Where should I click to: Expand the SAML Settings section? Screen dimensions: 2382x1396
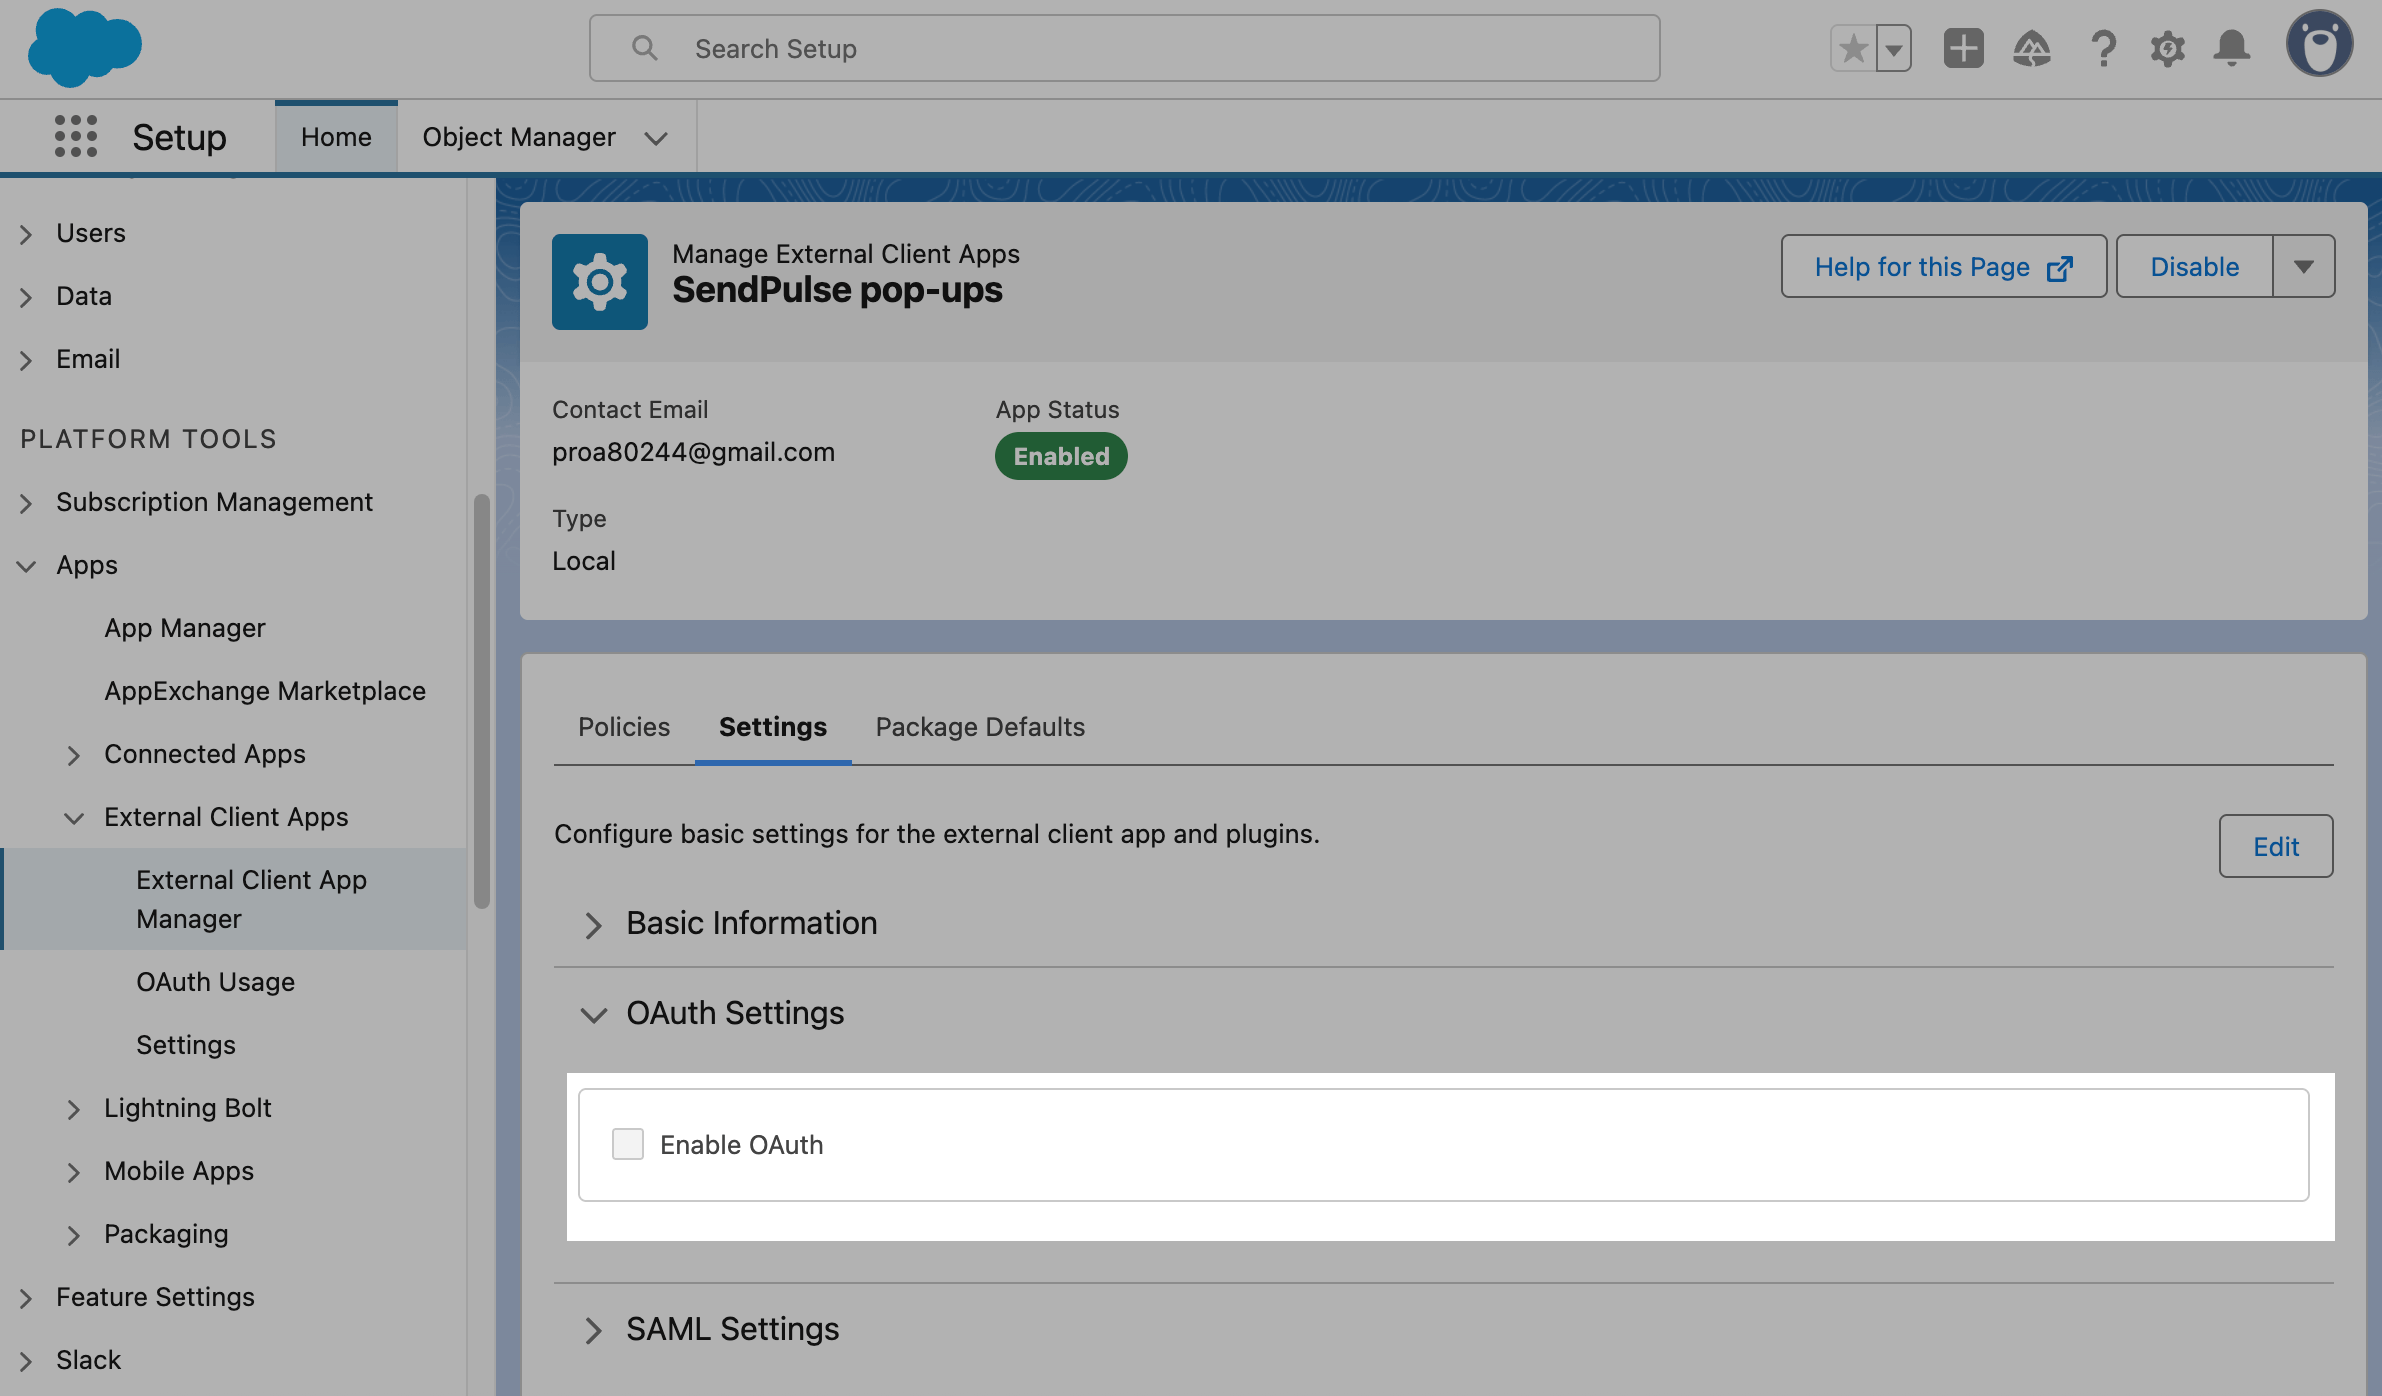593,1330
